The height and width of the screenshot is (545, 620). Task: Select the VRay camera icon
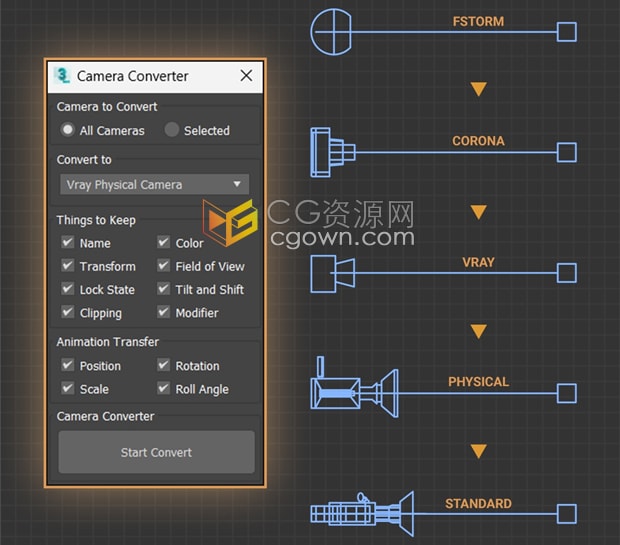click(x=331, y=273)
